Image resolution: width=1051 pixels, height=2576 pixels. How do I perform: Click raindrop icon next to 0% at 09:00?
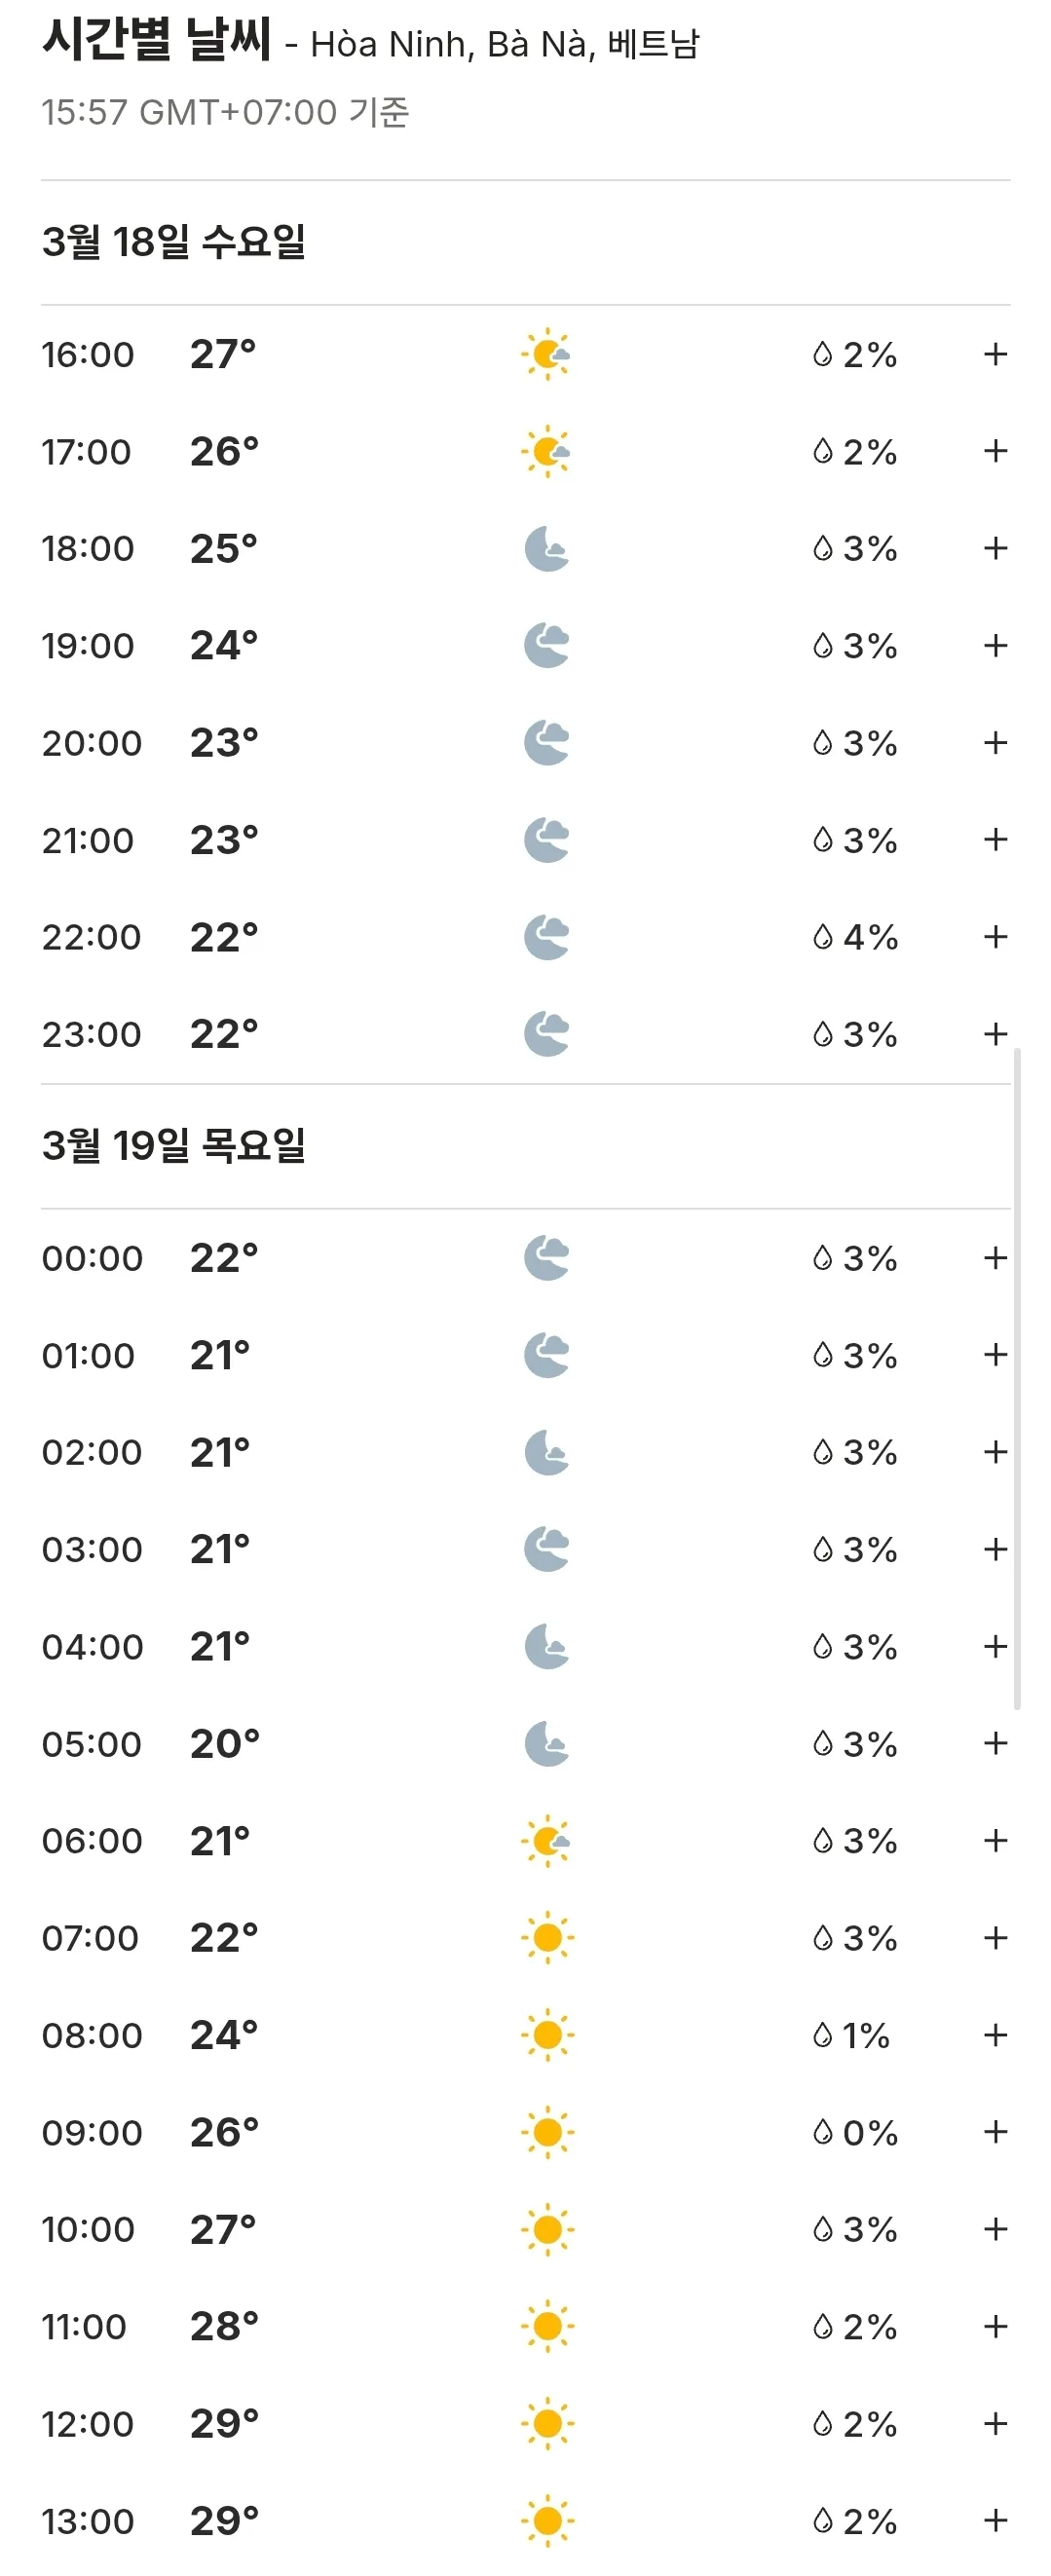tap(822, 2132)
